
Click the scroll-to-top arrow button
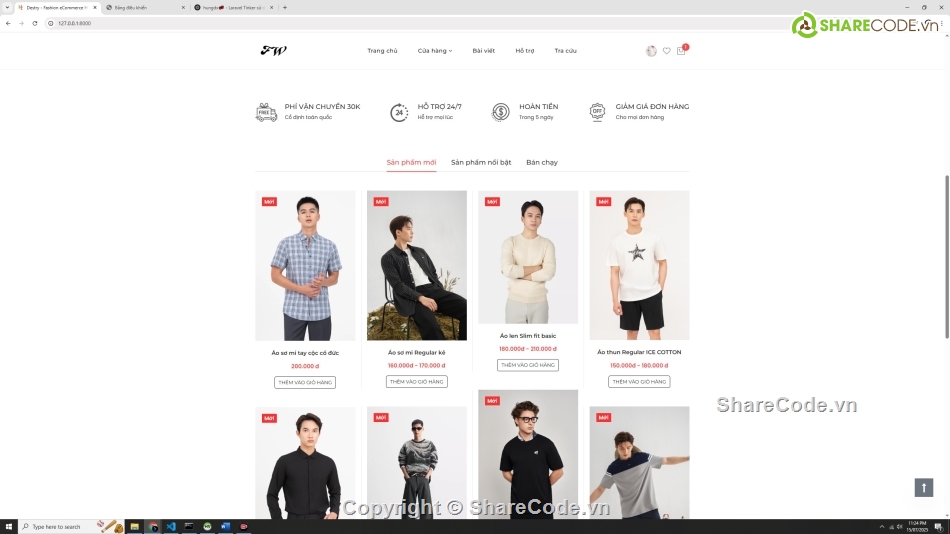[x=923, y=487]
